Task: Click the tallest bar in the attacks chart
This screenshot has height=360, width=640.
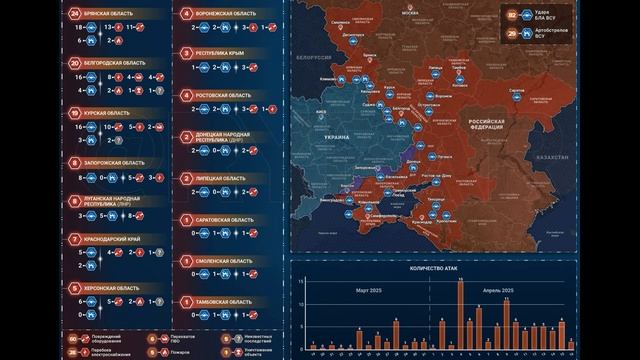Action: [460, 315]
